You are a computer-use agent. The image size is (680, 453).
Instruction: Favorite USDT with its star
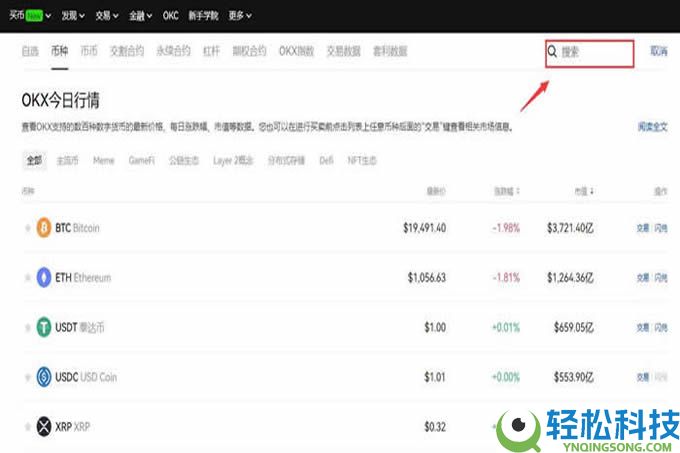28,327
